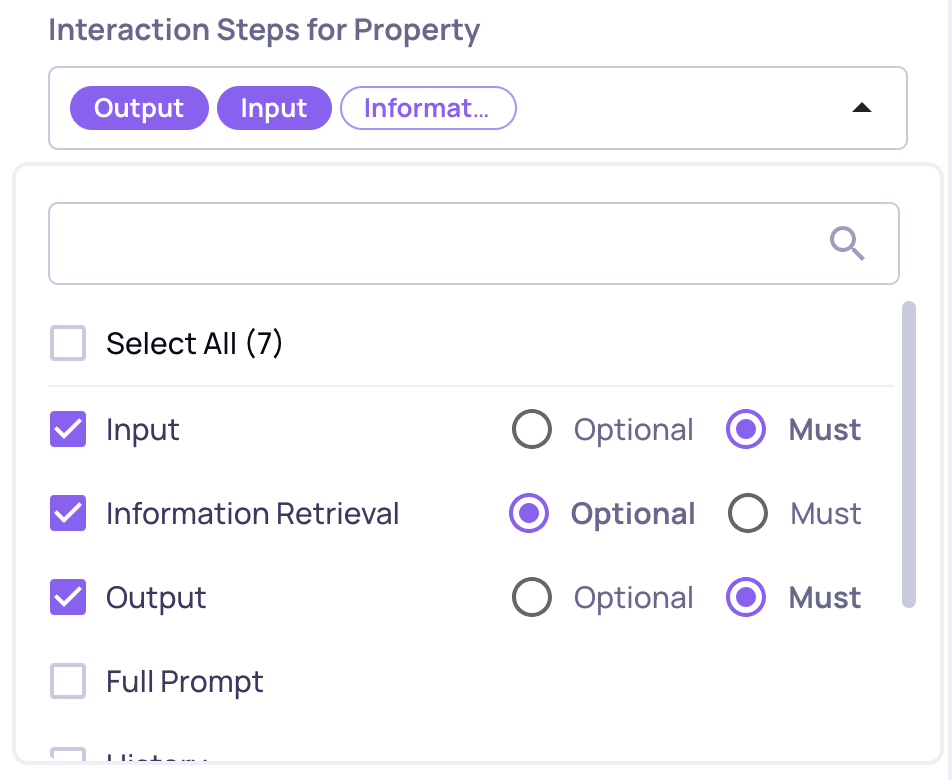Collapse the Interaction Steps dropdown arrow
The height and width of the screenshot is (780, 952).
coord(861,108)
